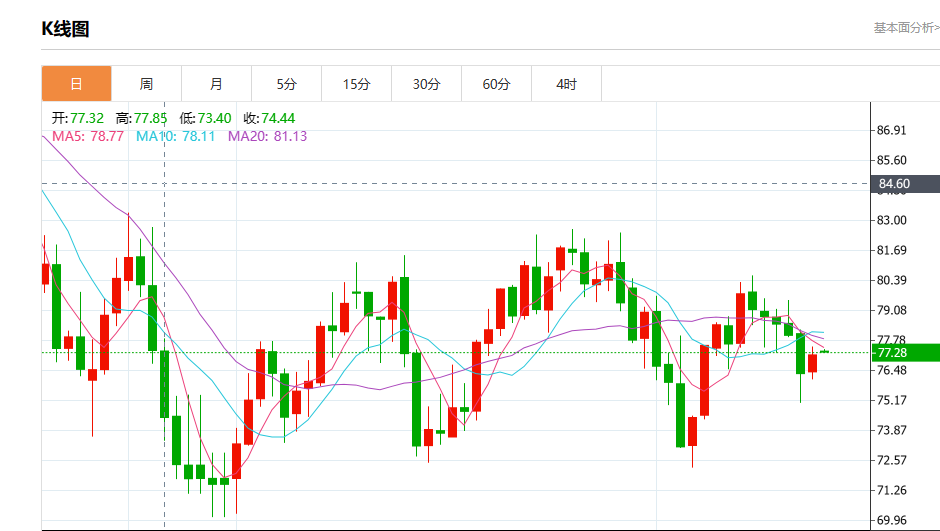Click the MA5 indicator label
Image resolution: width=940 pixels, height=531 pixels.
(87, 136)
